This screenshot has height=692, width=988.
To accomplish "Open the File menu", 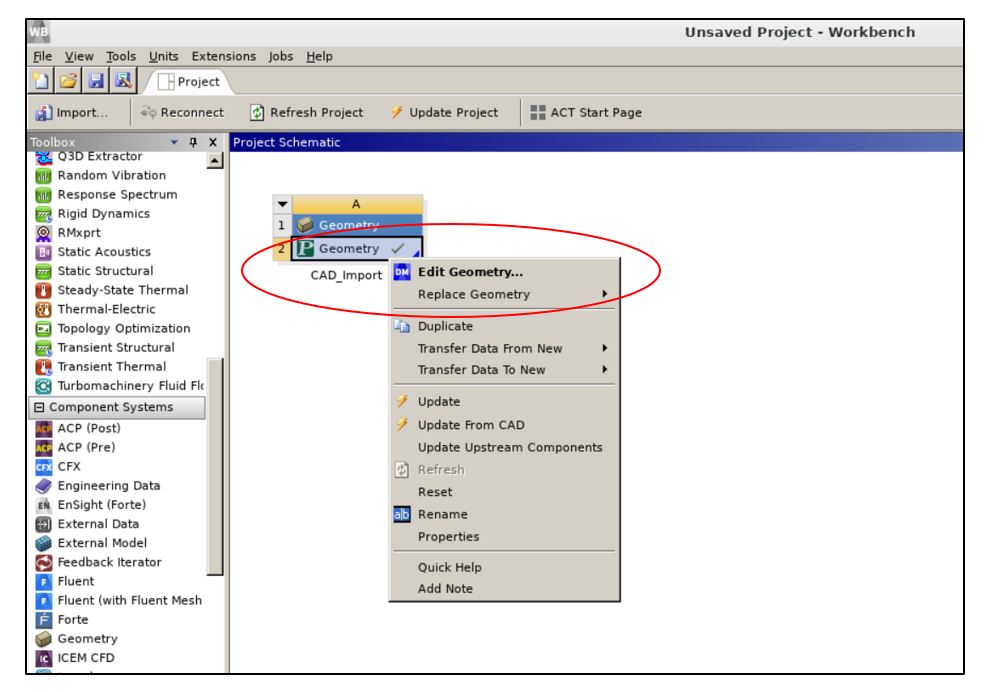I will (x=42, y=56).
